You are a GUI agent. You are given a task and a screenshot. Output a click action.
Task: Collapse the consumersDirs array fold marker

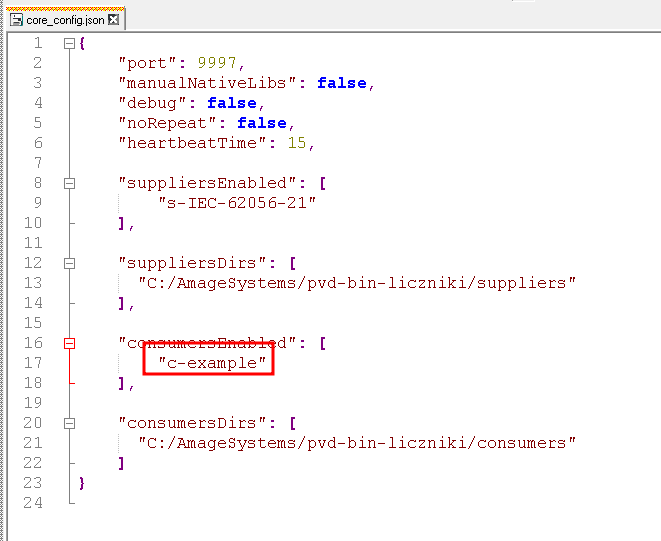click(69, 423)
